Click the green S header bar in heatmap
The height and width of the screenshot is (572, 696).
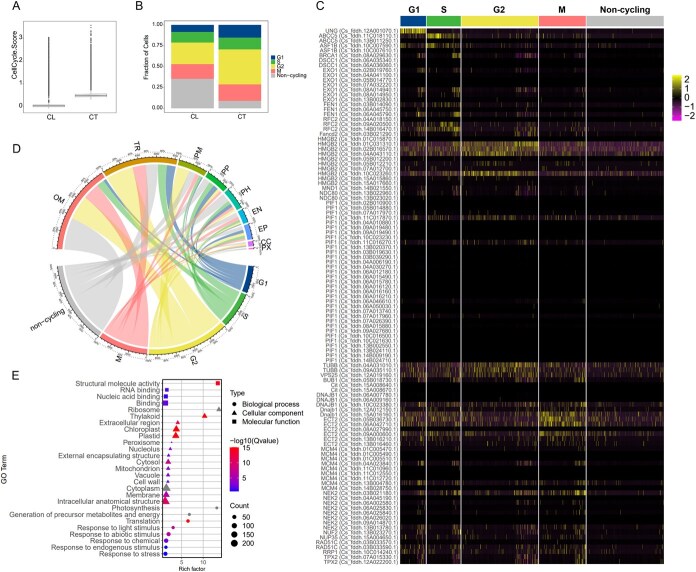tap(443, 21)
